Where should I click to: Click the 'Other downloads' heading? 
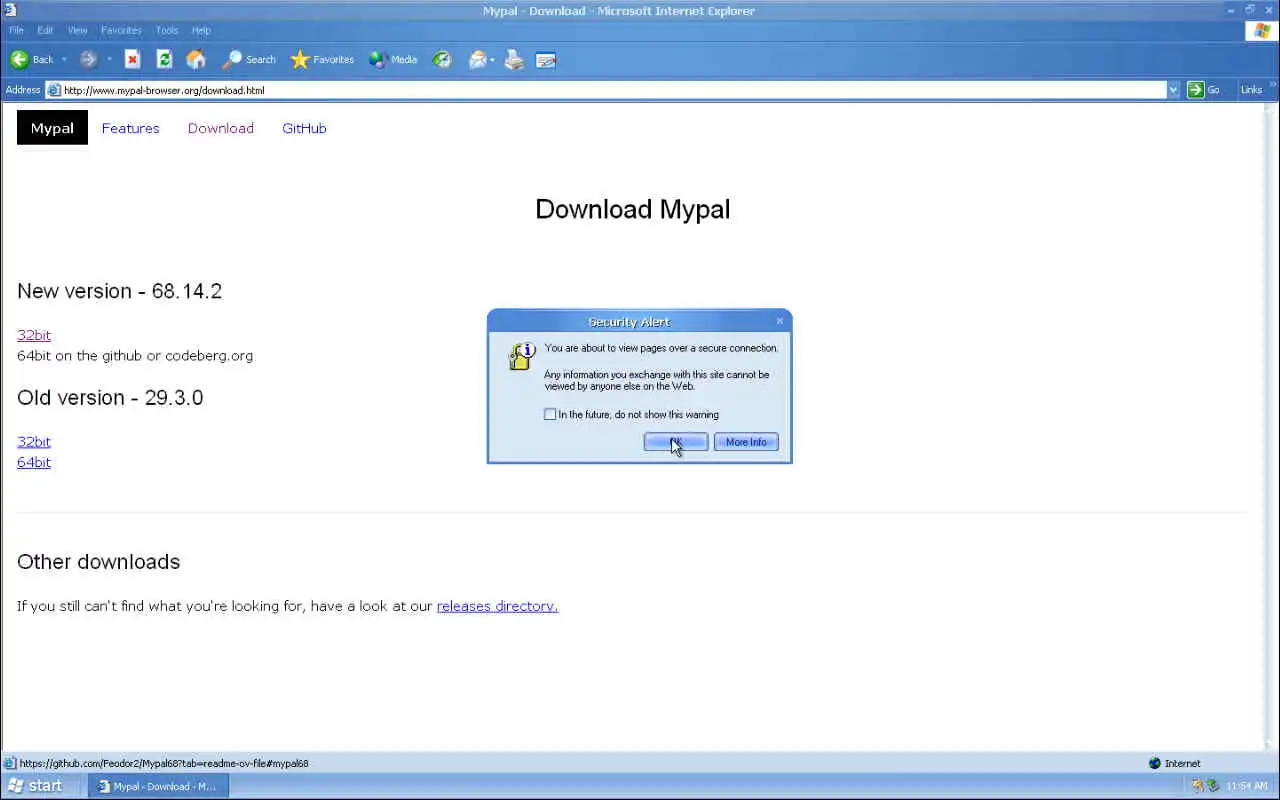99,562
